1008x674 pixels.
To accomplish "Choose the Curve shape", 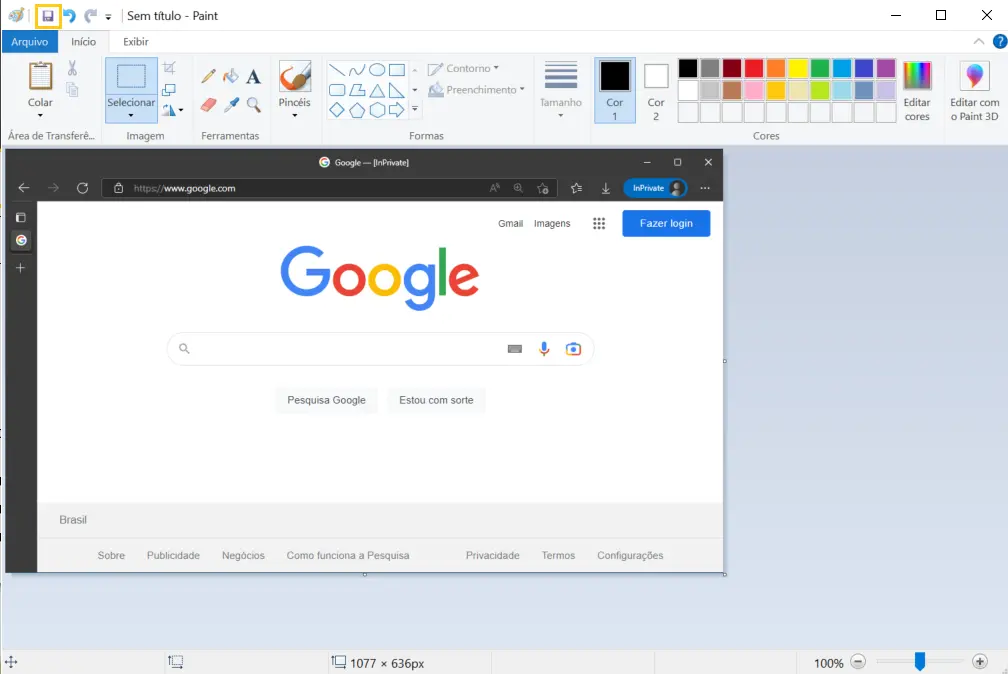I will (357, 69).
